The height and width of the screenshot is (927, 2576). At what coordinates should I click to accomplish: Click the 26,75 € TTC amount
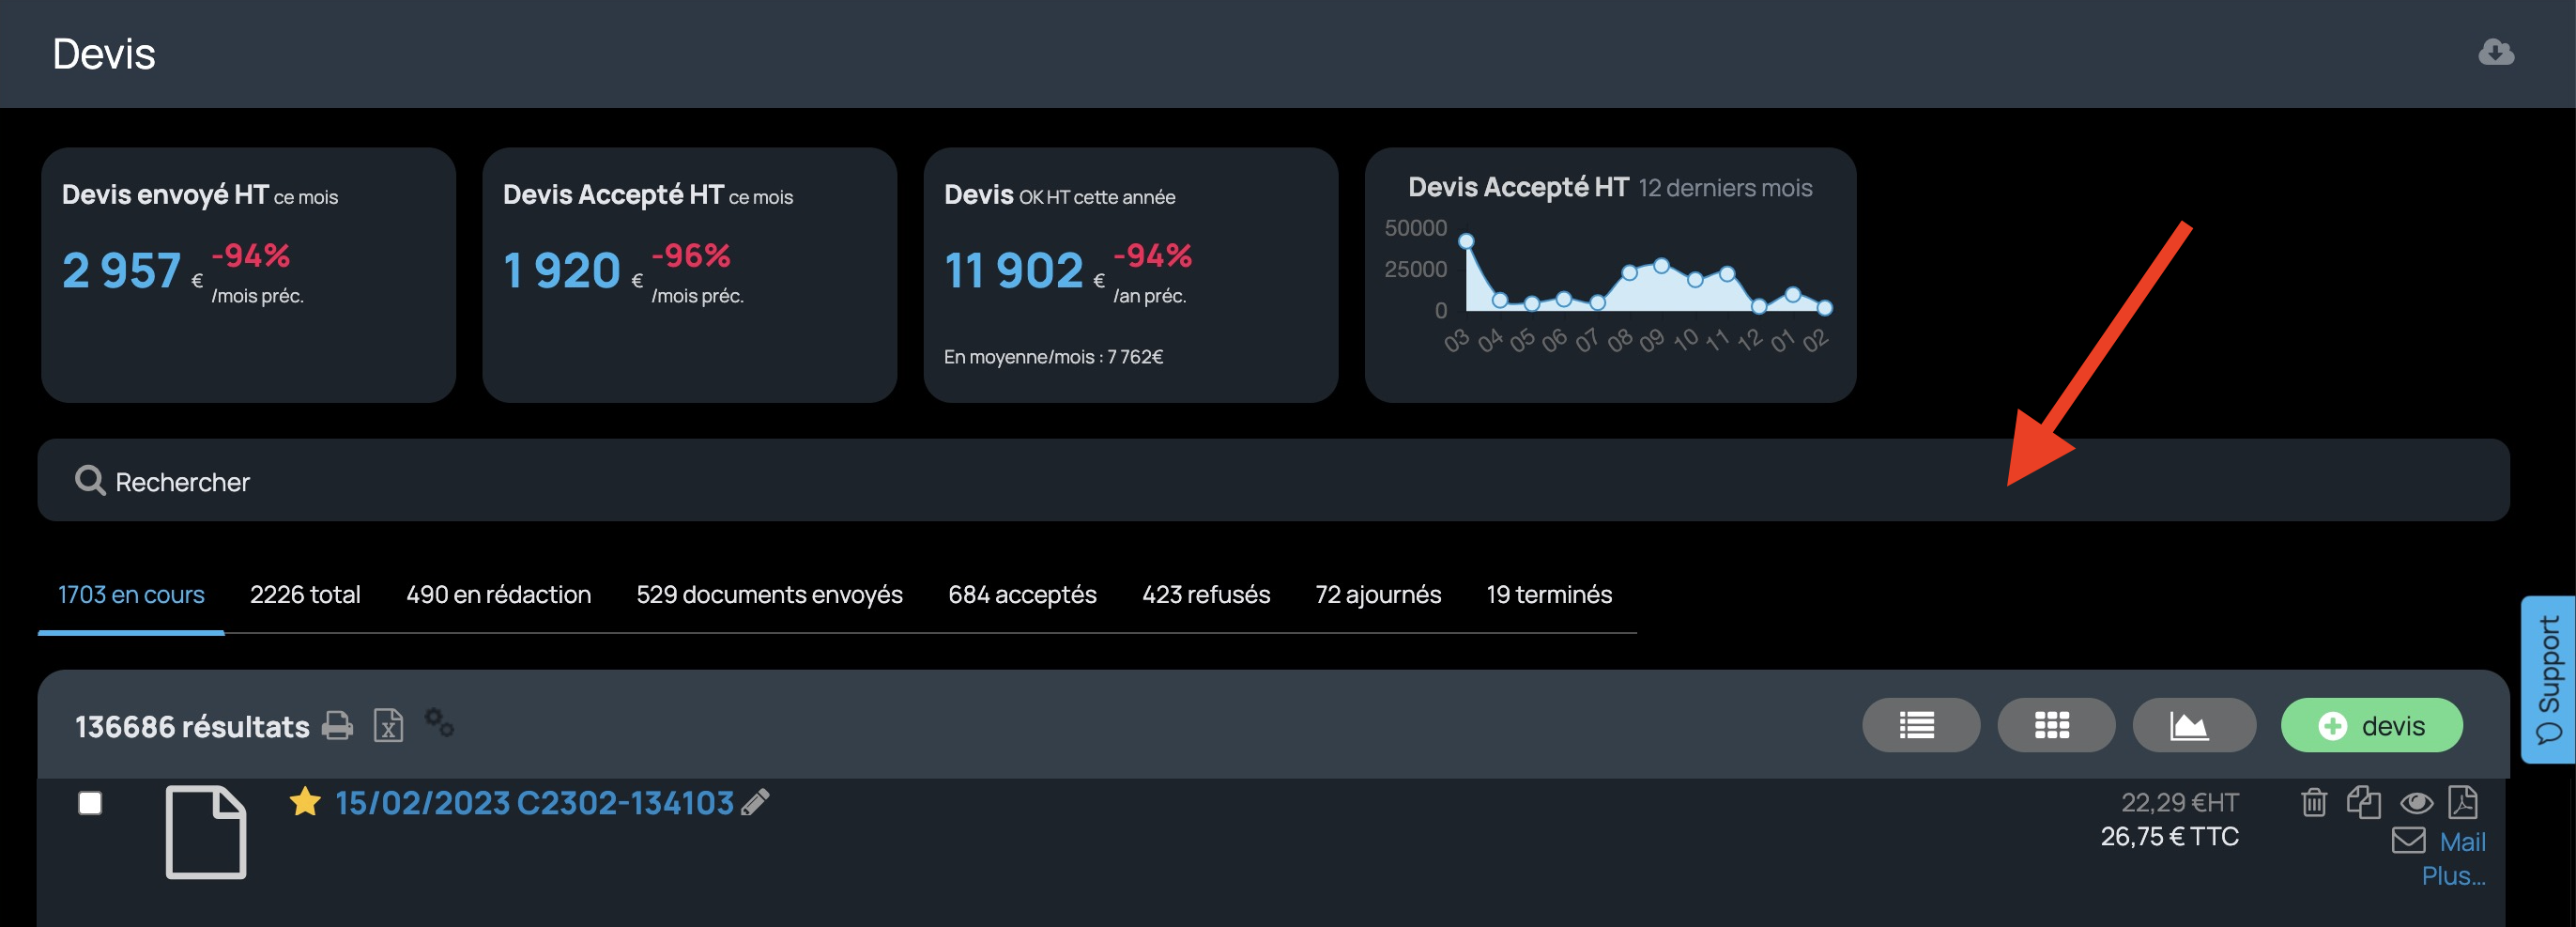pyautogui.click(x=2169, y=837)
